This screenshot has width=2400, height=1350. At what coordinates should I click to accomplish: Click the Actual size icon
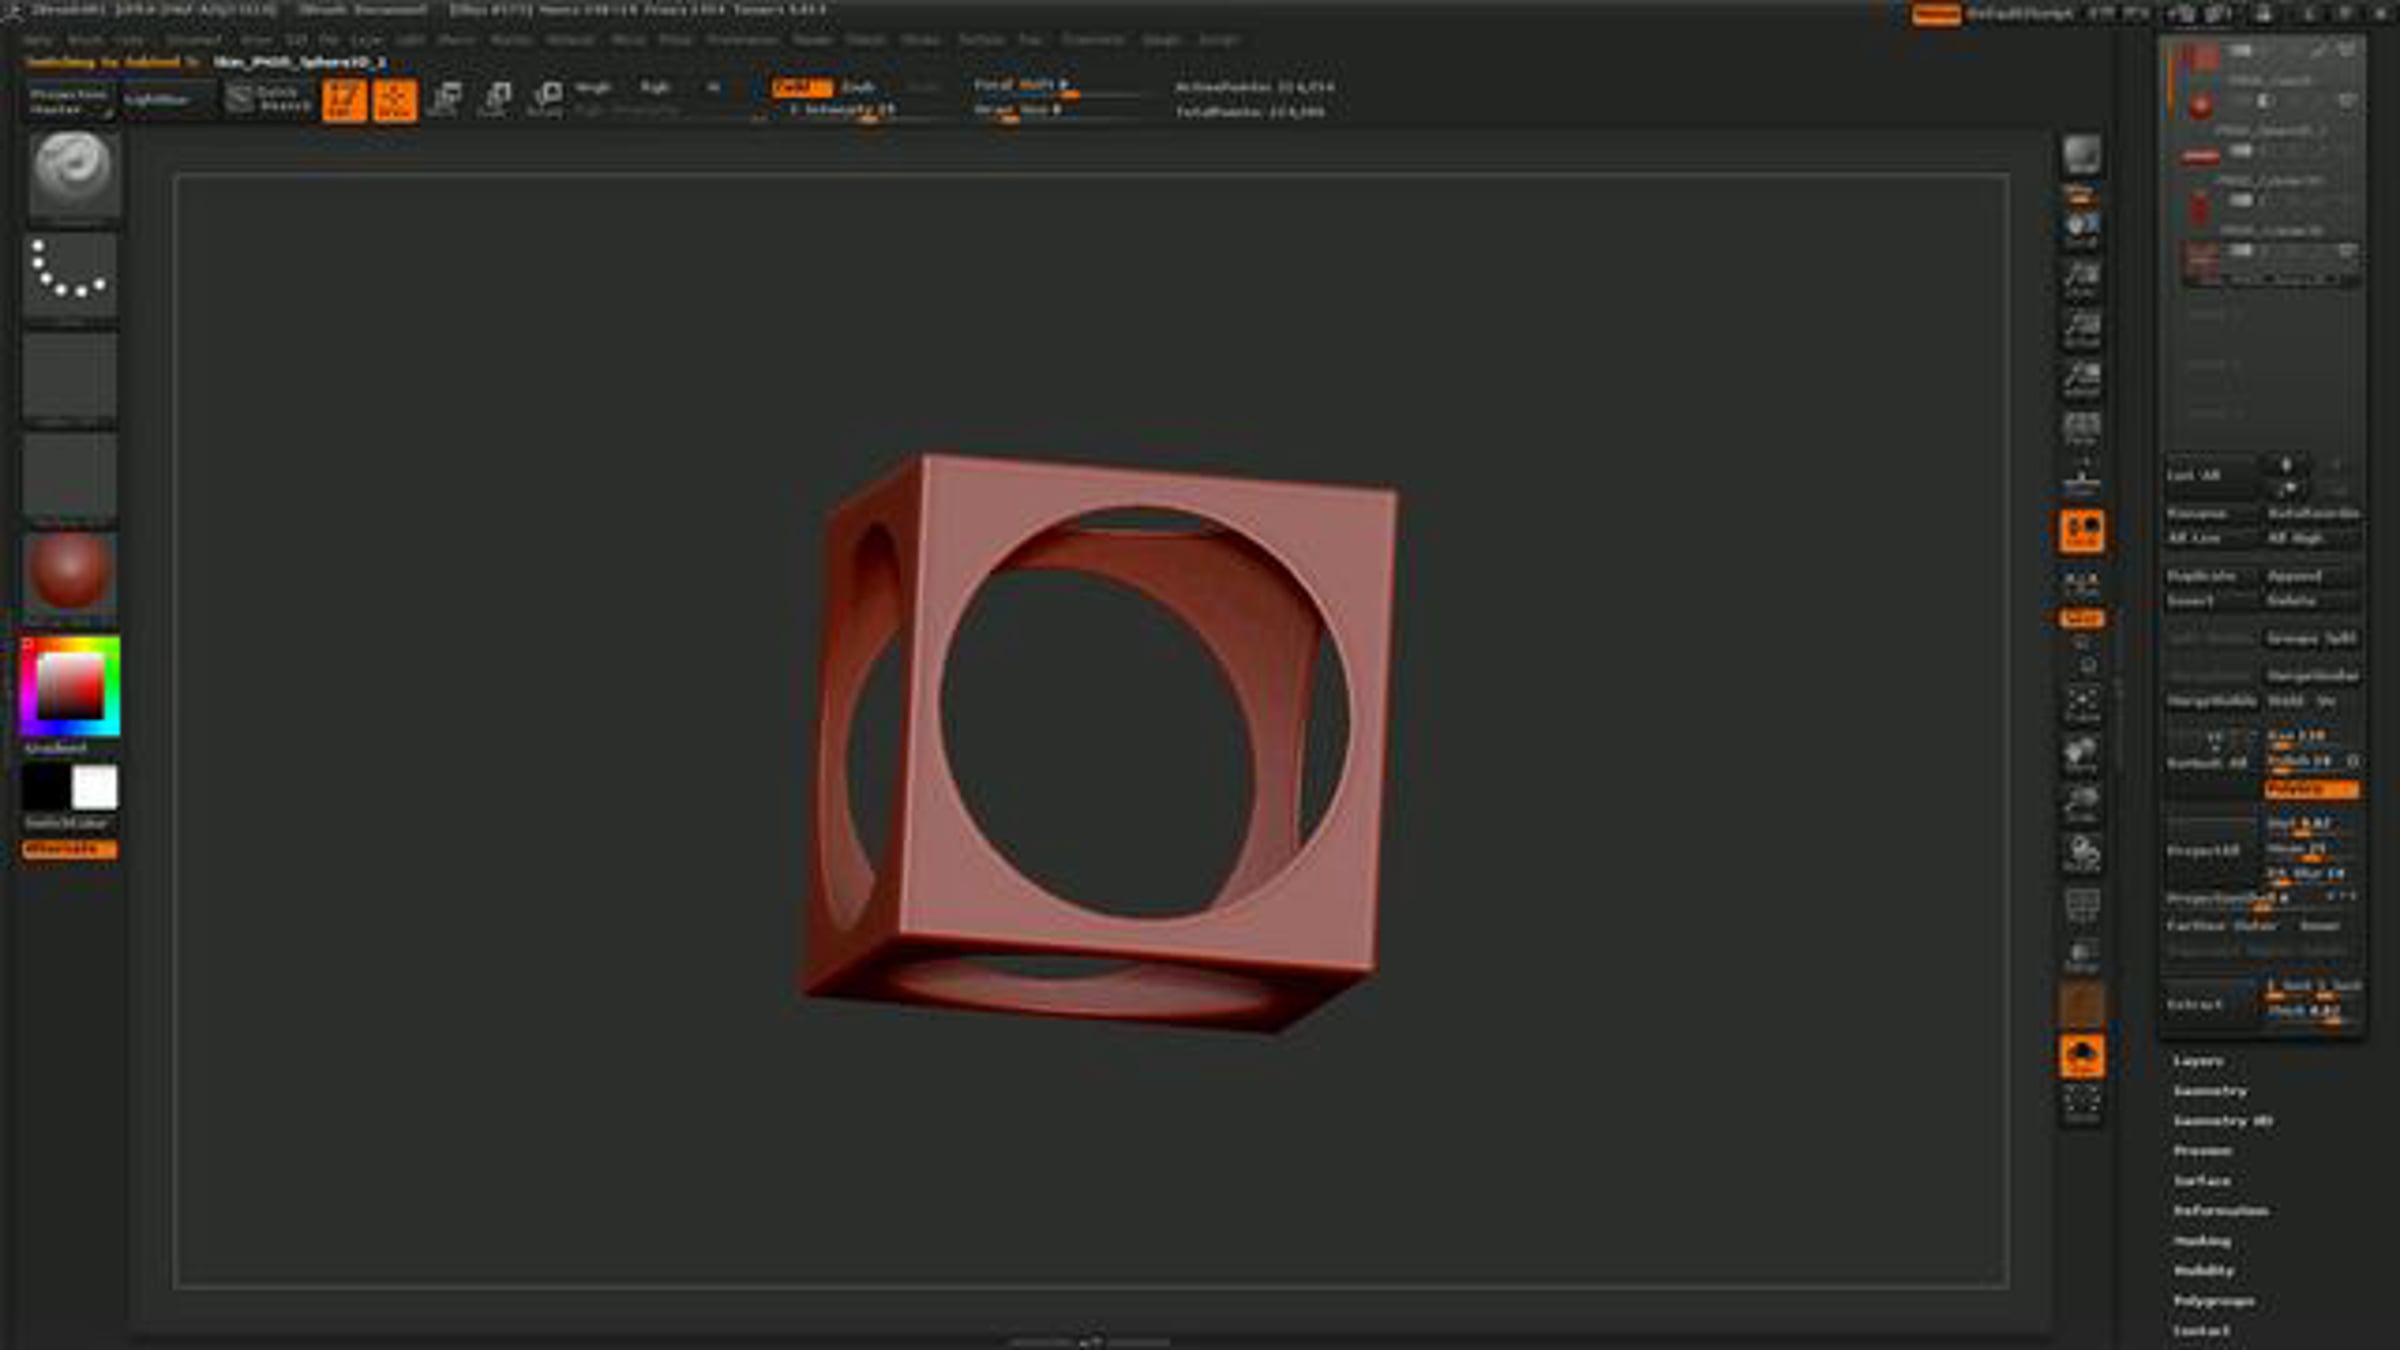tap(2082, 329)
